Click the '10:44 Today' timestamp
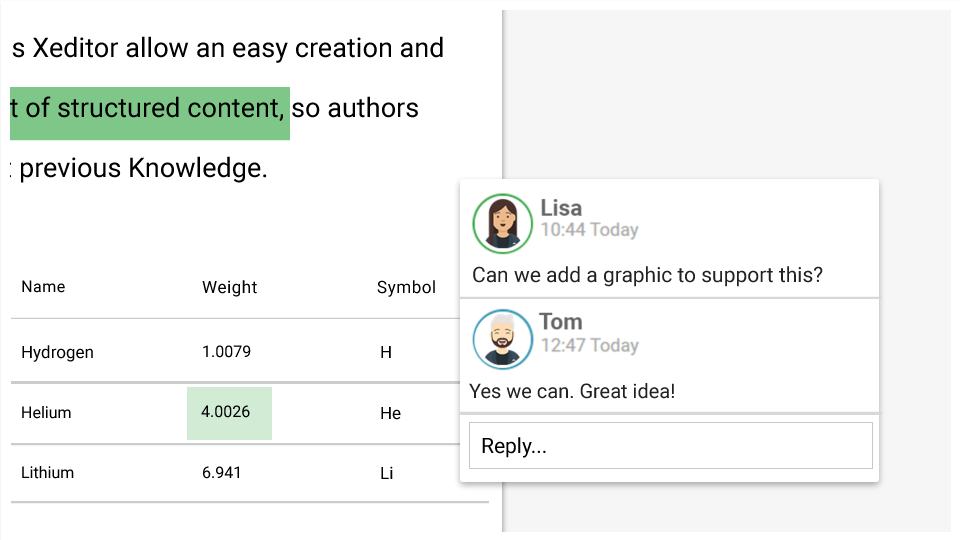The image size is (960, 540). [590, 230]
